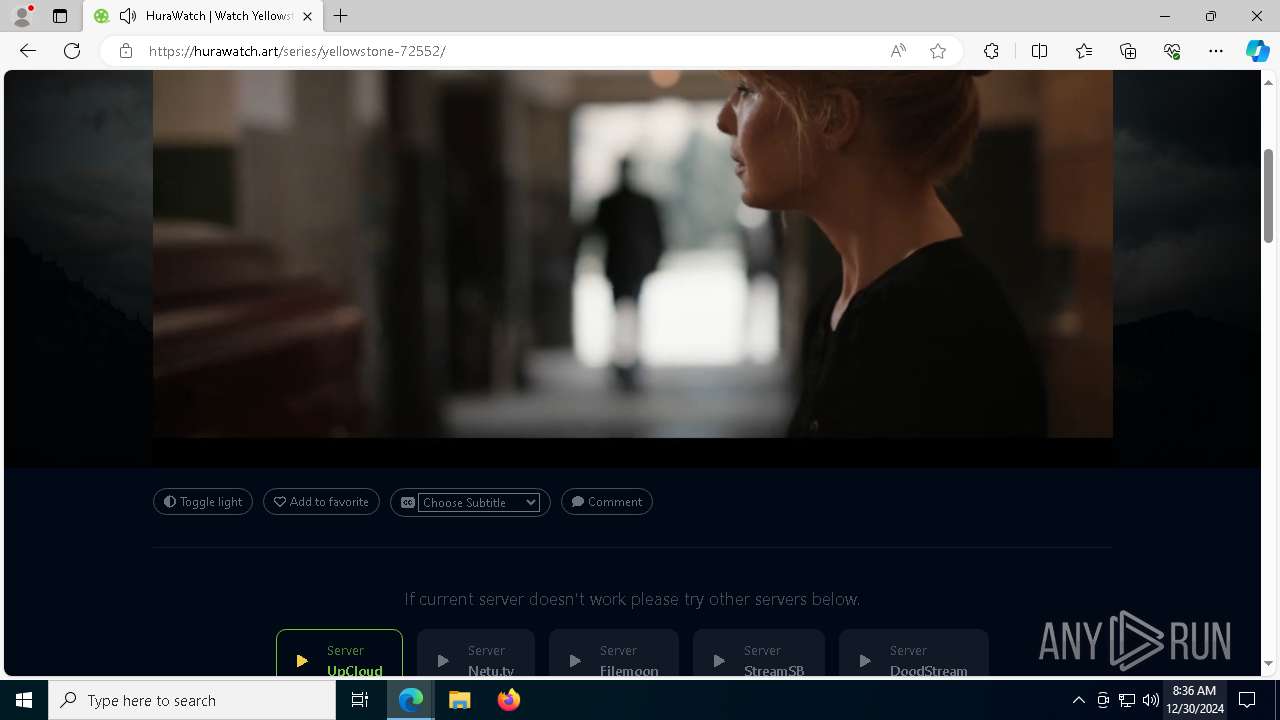The image size is (1280, 720).
Task: Open tab actions menu icon
Action: coord(60,16)
